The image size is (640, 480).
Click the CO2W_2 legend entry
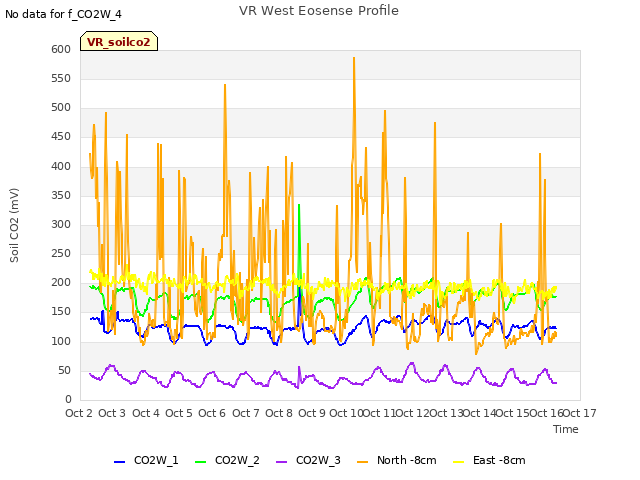227,460
